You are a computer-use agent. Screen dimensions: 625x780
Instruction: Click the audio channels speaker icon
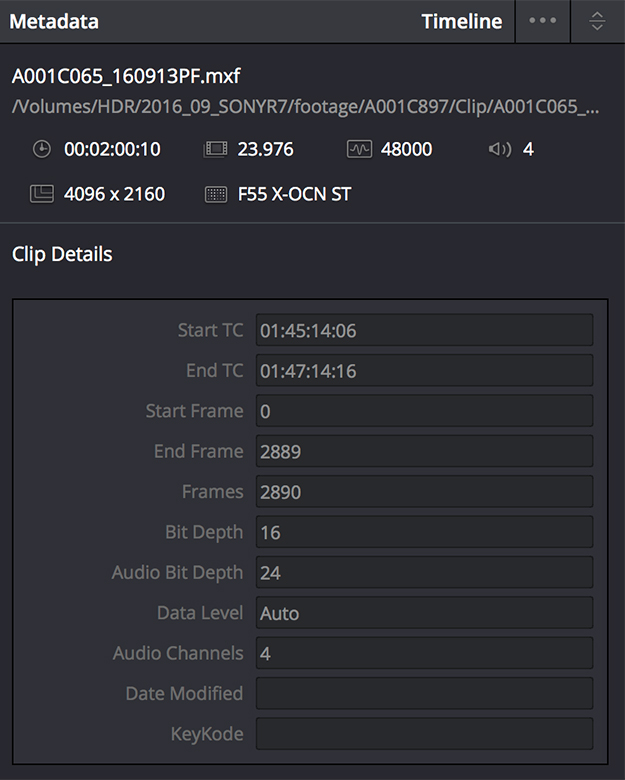pyautogui.click(x=499, y=149)
